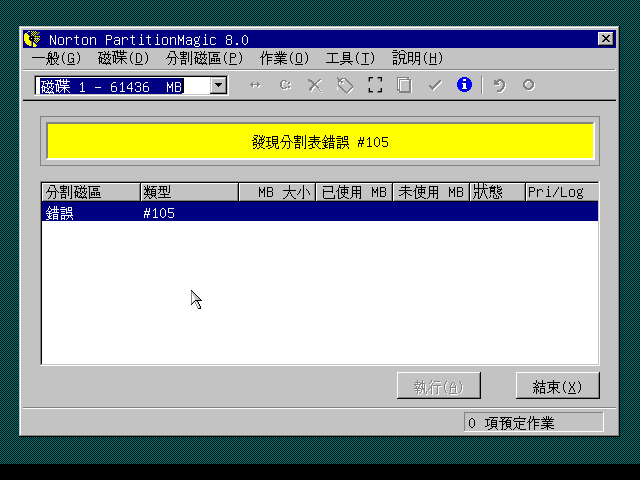Click the 分割磁區 column header
Viewport: 640px width, 480px height.
pos(91,192)
